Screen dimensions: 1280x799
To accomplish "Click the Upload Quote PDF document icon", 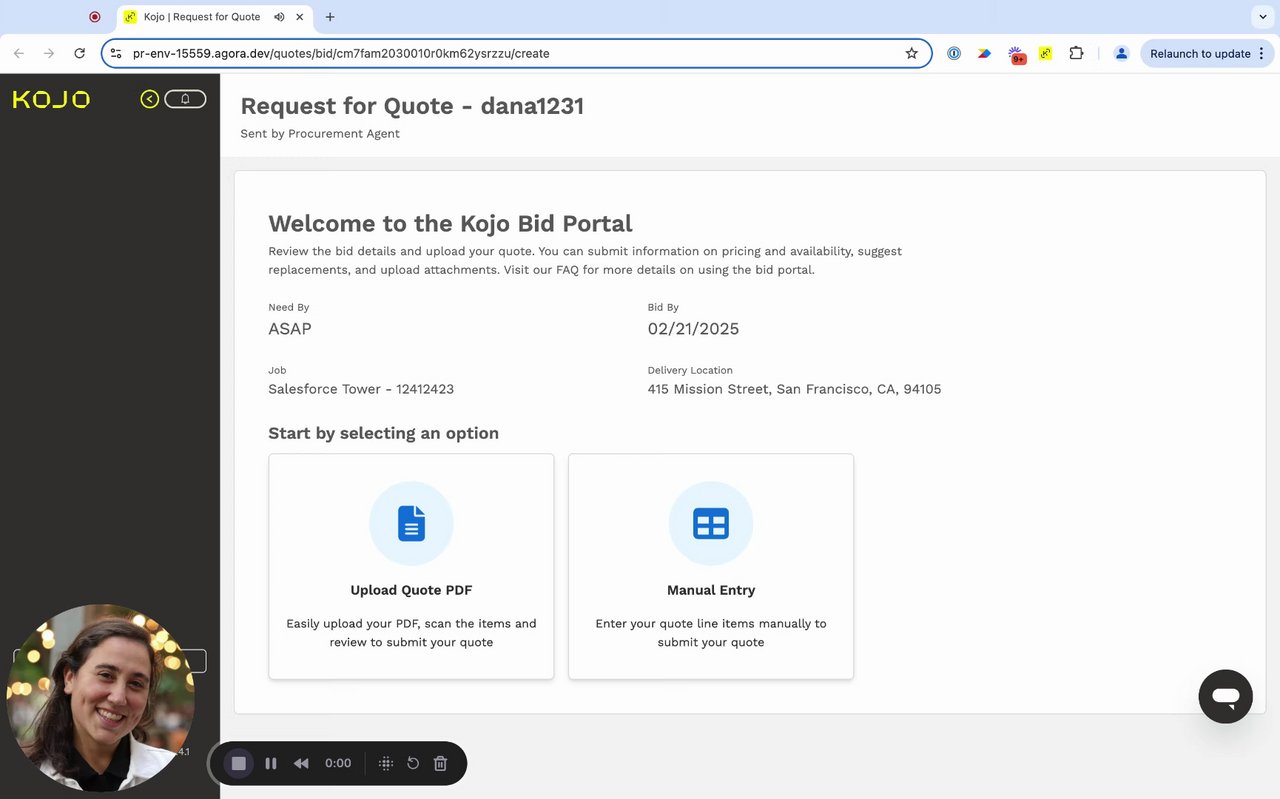I will [411, 523].
